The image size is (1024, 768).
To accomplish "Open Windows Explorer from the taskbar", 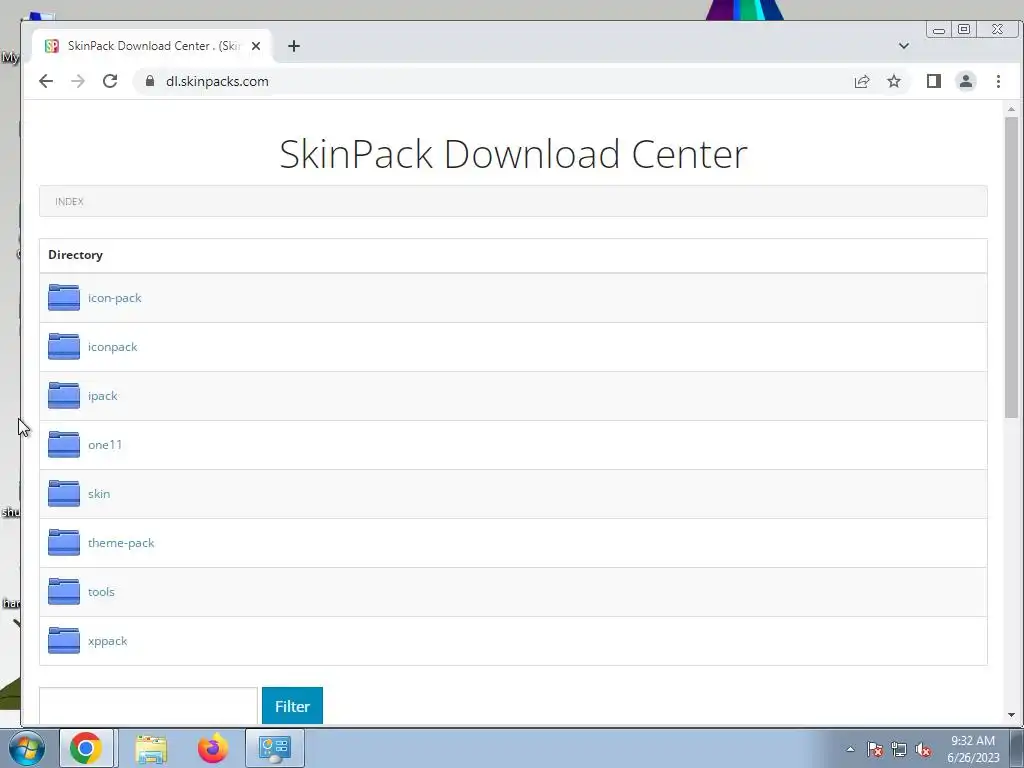I will [x=151, y=748].
